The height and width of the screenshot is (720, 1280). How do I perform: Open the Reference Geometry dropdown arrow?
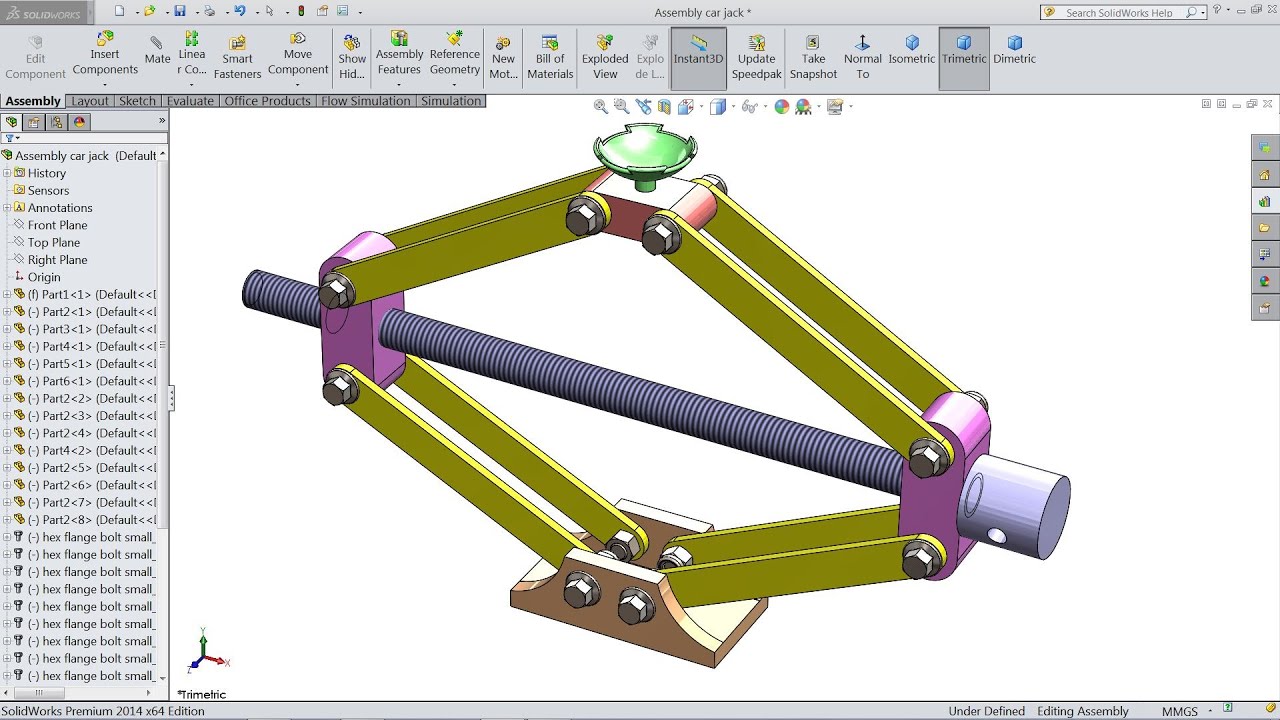(455, 85)
